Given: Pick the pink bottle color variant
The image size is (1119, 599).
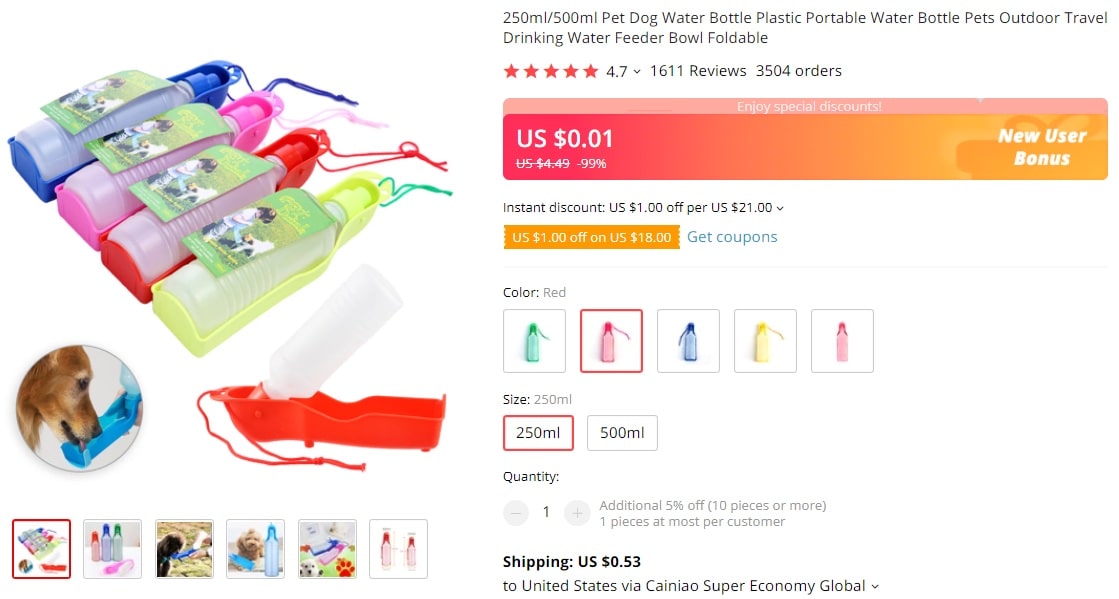Looking at the screenshot, I should 842,340.
